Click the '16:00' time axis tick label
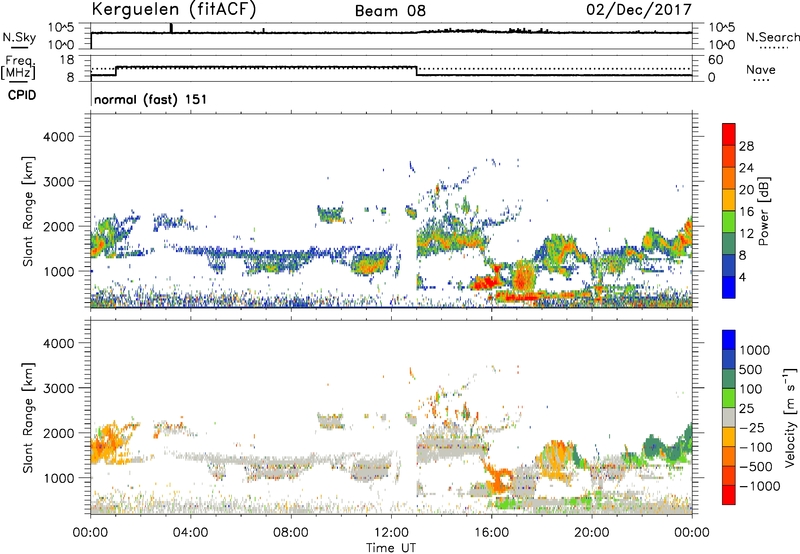Viewport: 800px width, 554px height. coord(491,533)
